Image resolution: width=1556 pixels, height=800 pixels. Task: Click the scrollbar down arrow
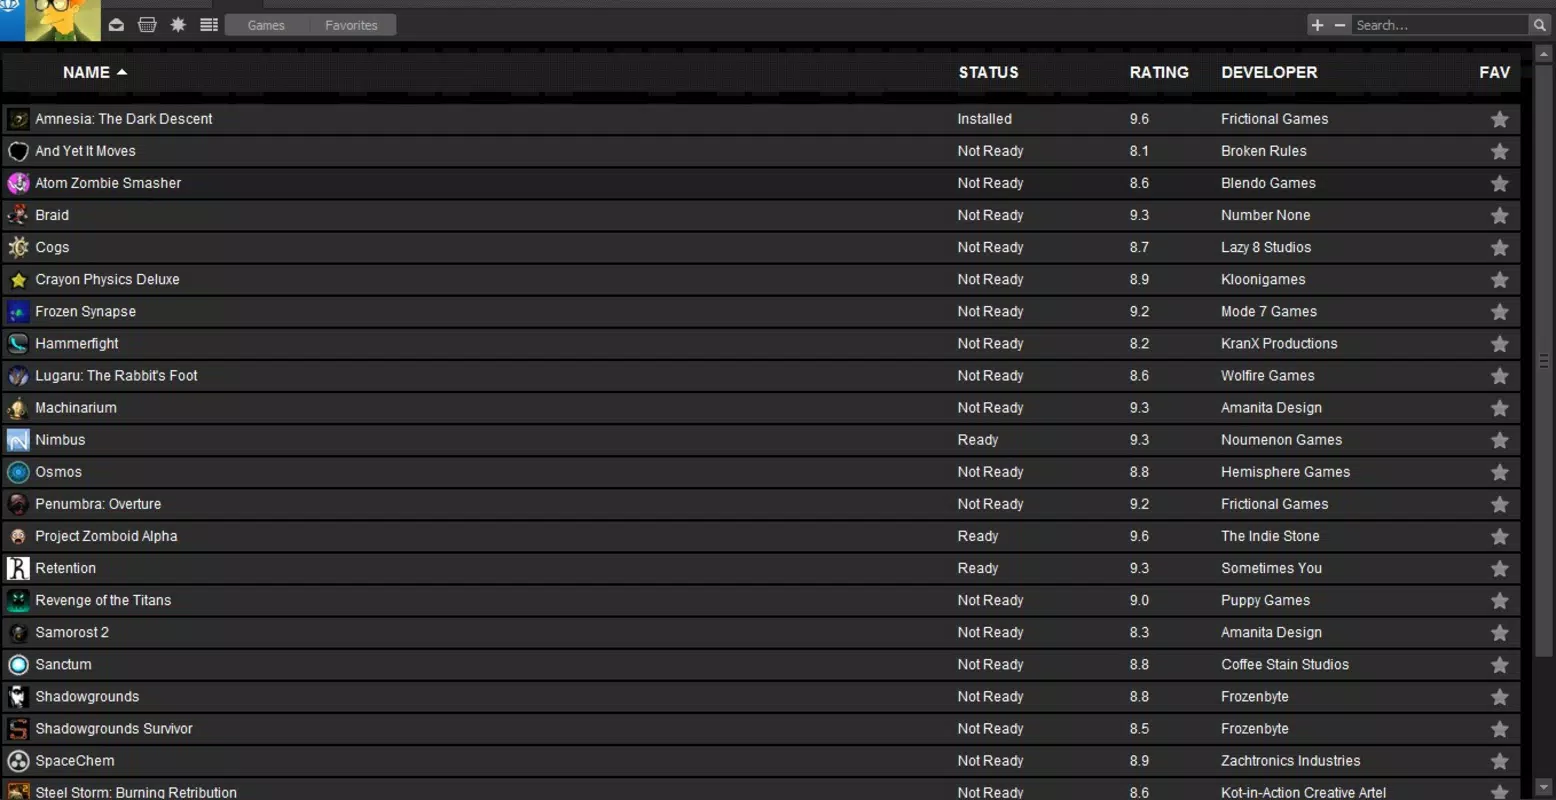1543,788
